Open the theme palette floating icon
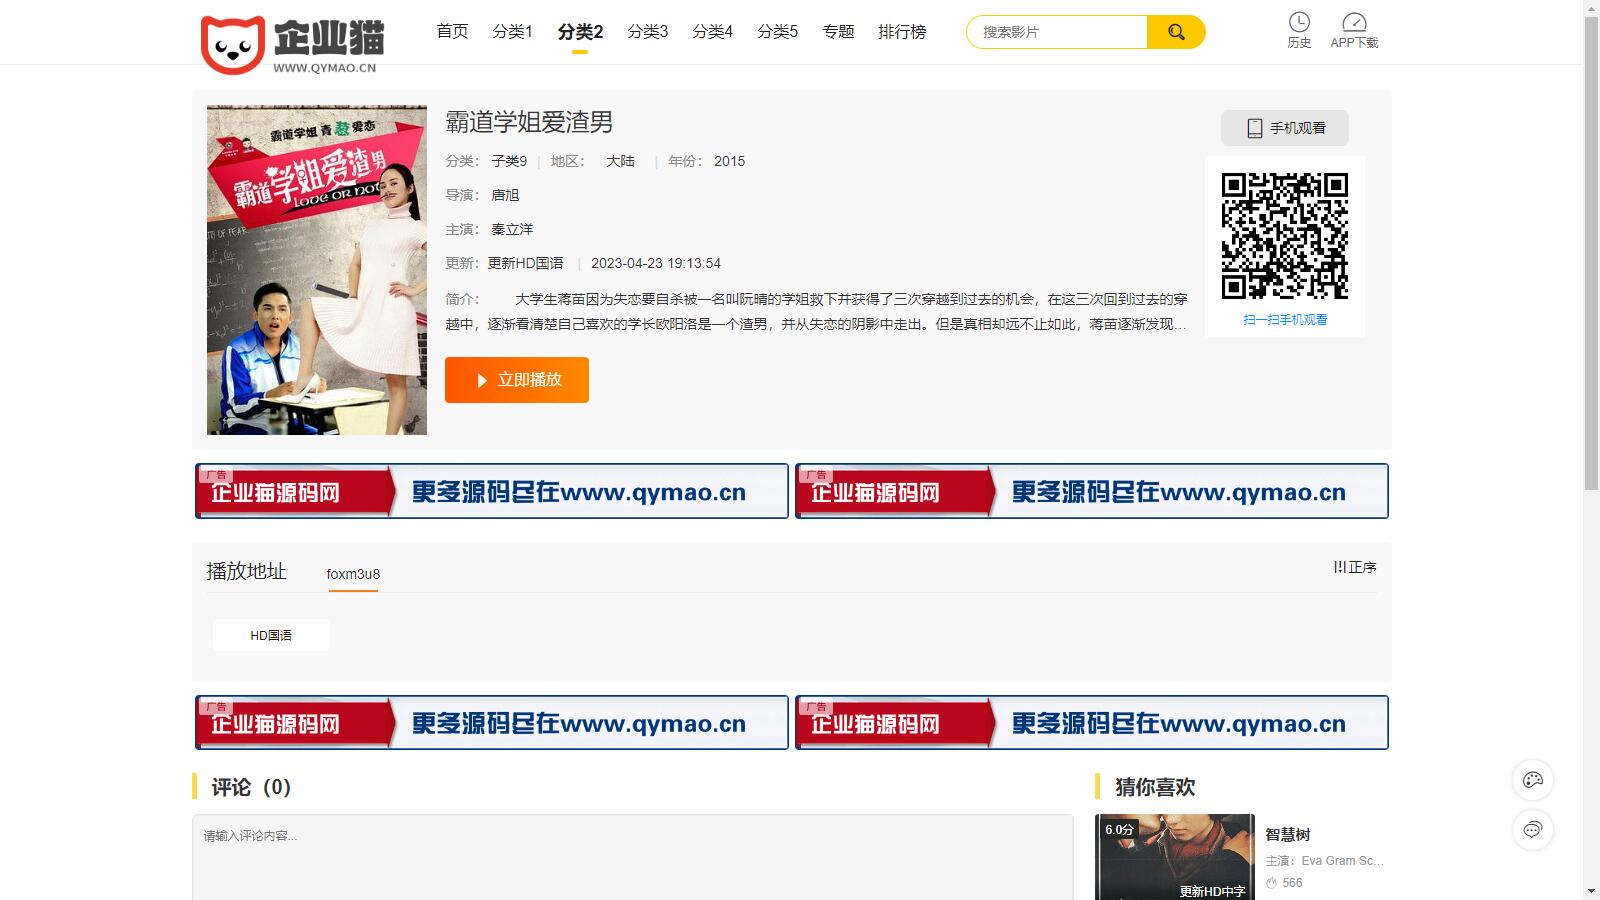Image resolution: width=1600 pixels, height=900 pixels. click(x=1532, y=780)
